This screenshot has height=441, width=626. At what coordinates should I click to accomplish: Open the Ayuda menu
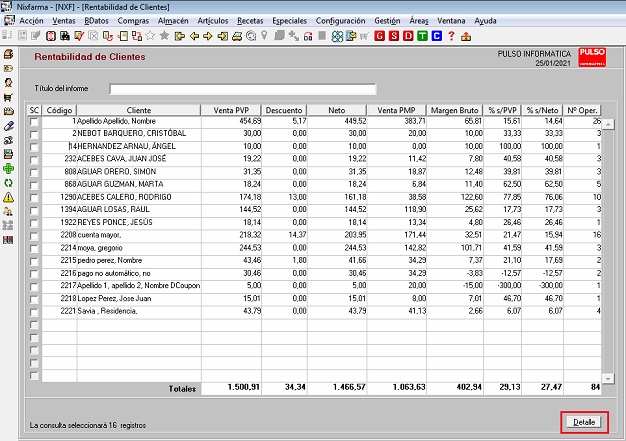[x=485, y=21]
